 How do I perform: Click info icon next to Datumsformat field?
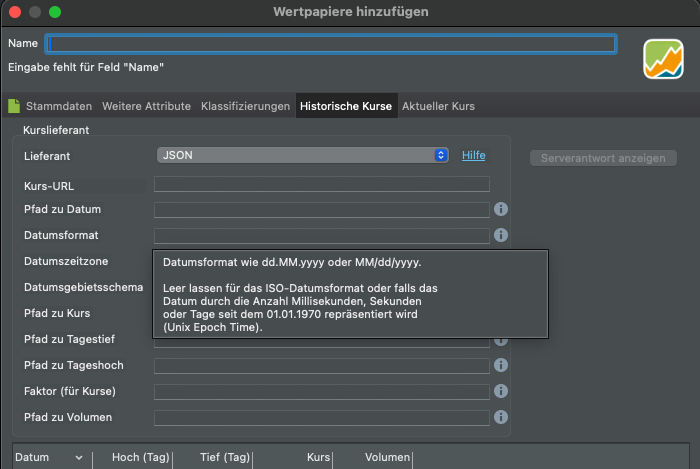(501, 236)
